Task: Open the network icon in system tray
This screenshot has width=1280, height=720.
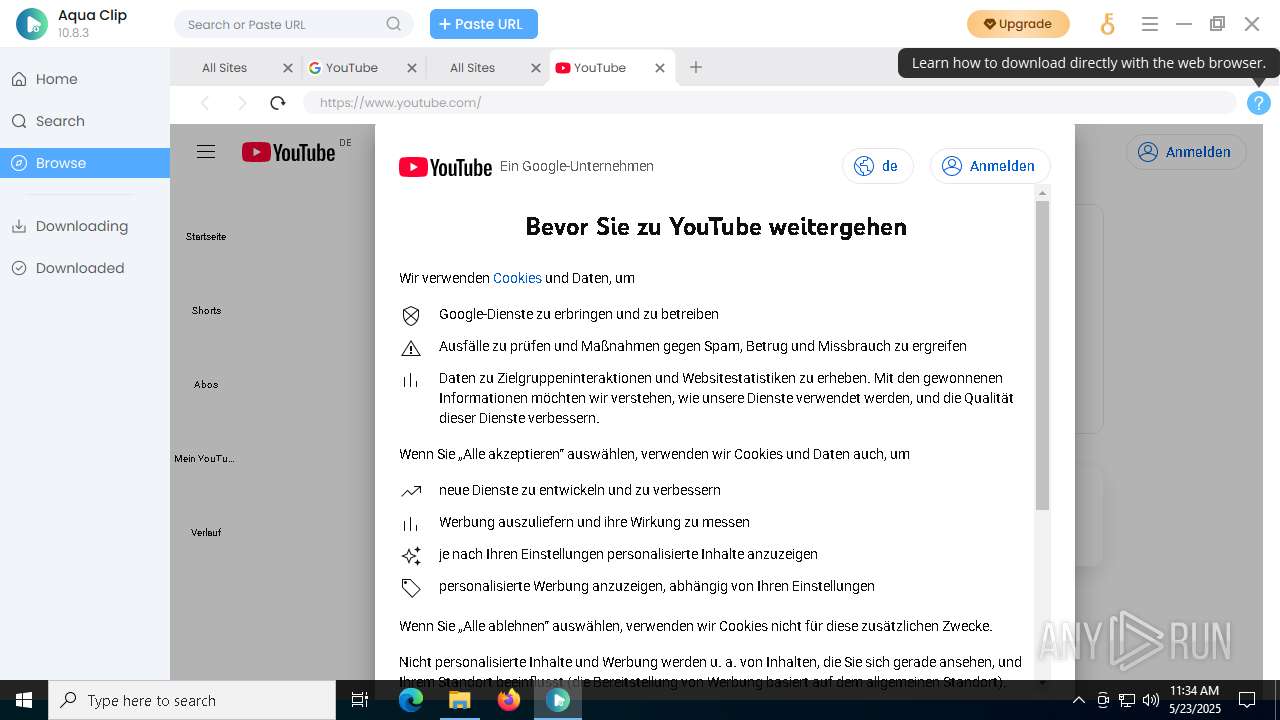Action: (x=1127, y=700)
